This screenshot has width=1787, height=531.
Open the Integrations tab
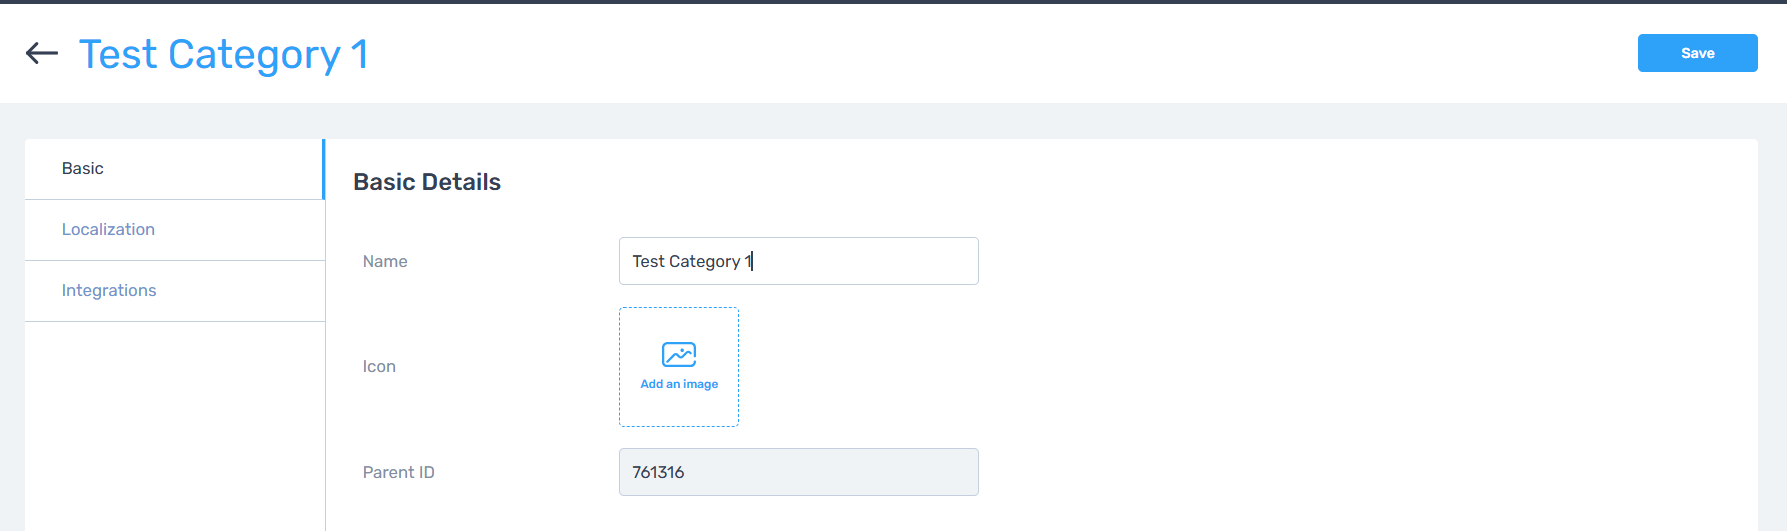click(109, 291)
